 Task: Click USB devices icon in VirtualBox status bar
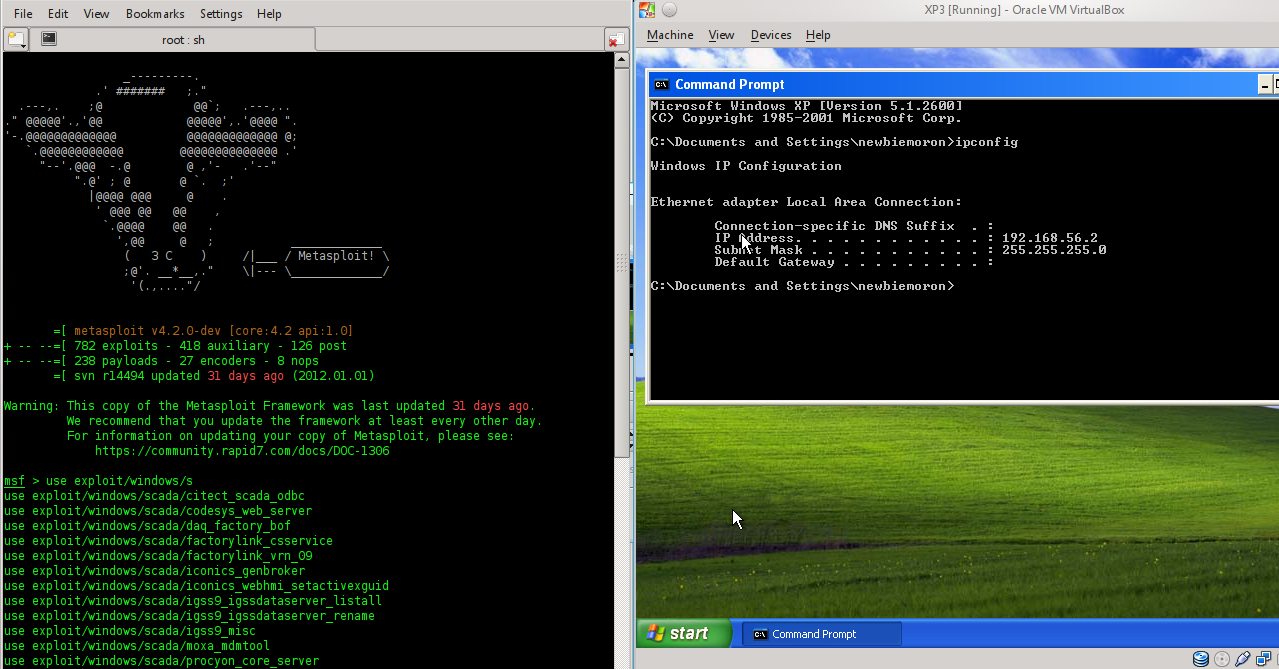click(x=1242, y=659)
